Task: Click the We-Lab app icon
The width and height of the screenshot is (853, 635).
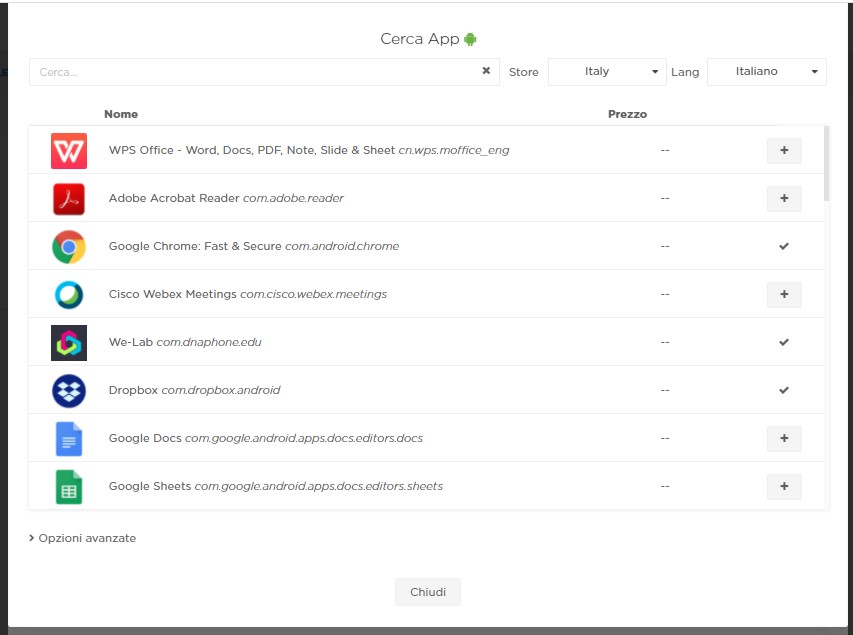Action: 69,342
